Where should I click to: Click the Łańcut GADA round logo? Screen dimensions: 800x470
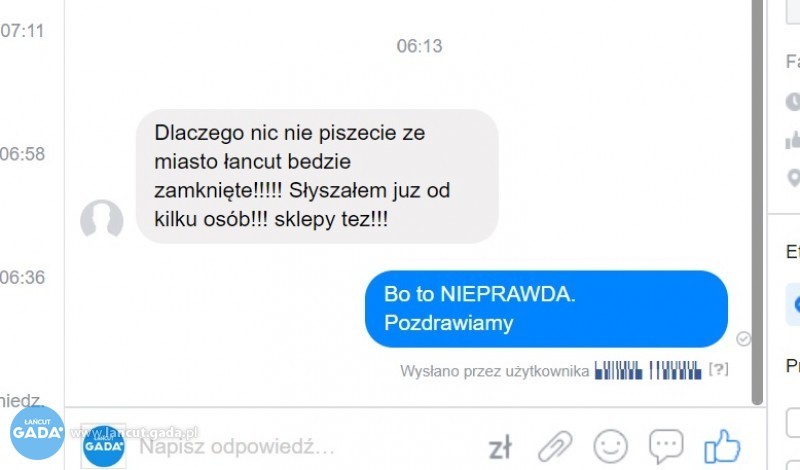point(37,432)
